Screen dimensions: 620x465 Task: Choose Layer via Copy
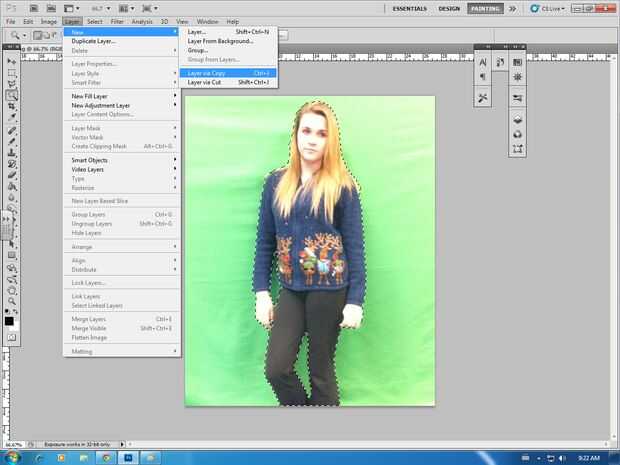[228, 73]
